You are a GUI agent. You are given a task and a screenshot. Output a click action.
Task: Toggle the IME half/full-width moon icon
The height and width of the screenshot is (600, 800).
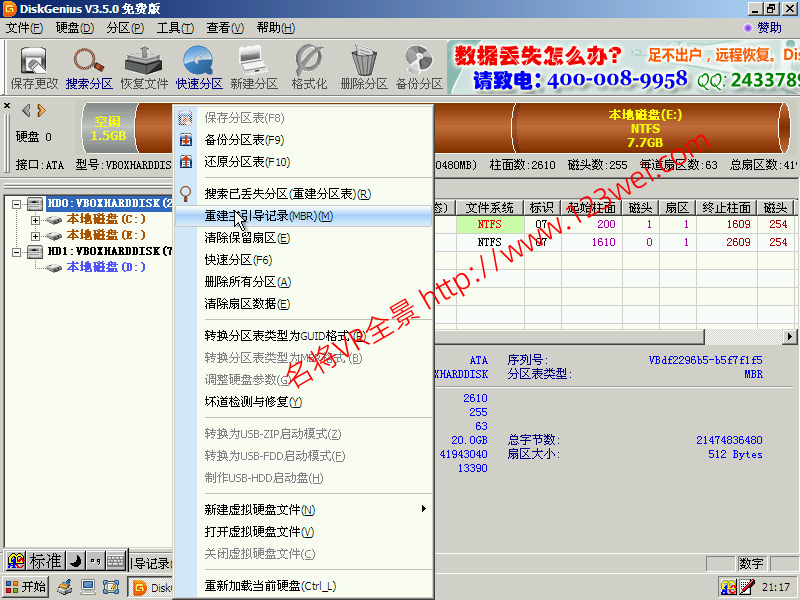[75, 561]
